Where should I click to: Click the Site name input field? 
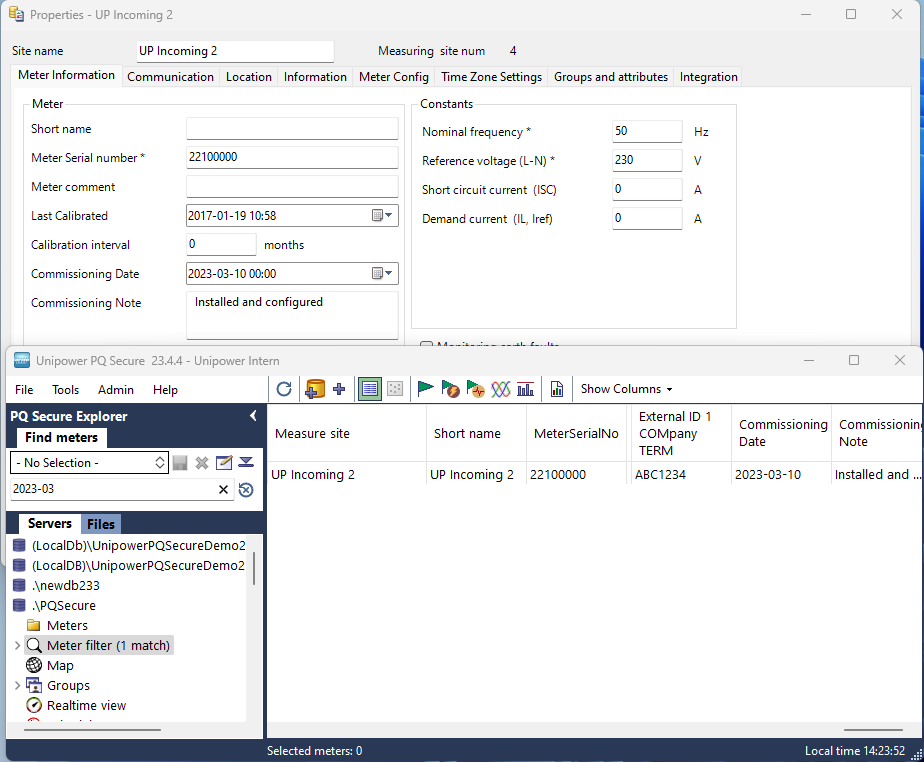point(235,51)
